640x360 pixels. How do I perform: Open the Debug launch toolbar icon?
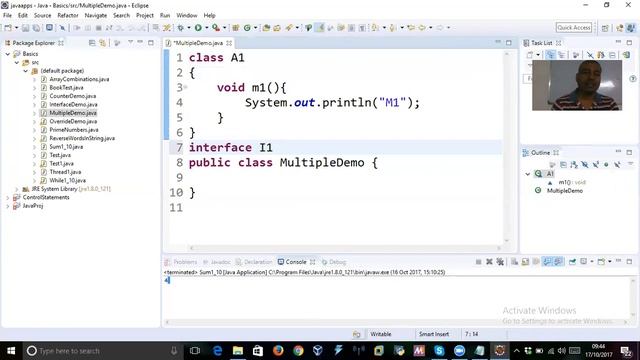point(180,28)
